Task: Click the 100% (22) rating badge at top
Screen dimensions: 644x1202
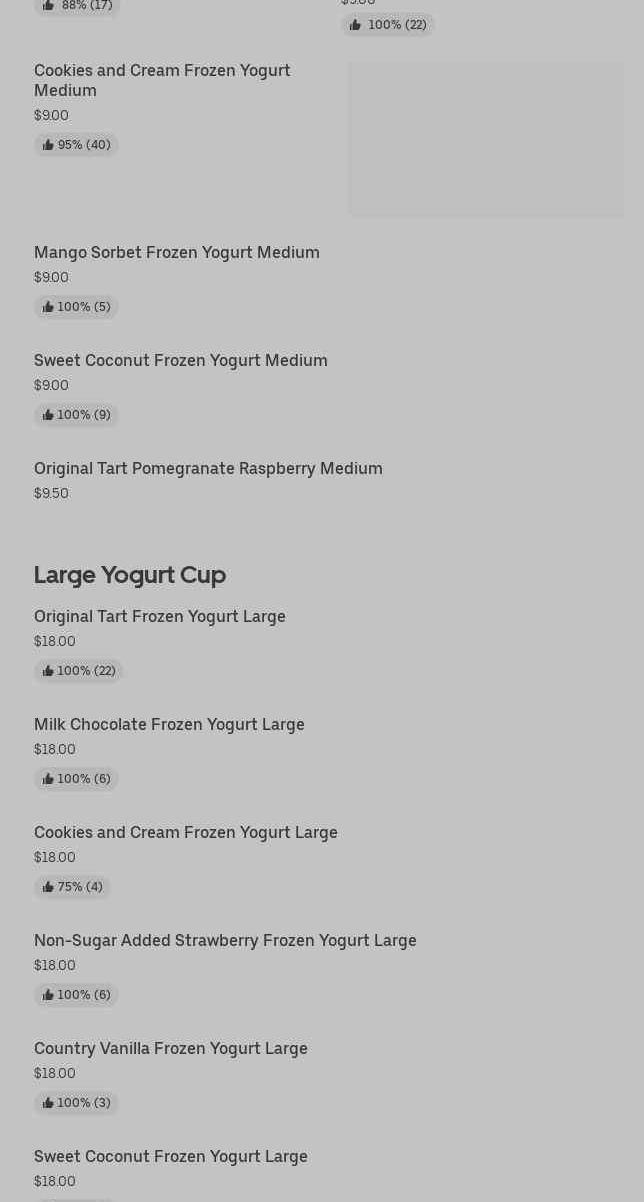Action: click(x=388, y=25)
